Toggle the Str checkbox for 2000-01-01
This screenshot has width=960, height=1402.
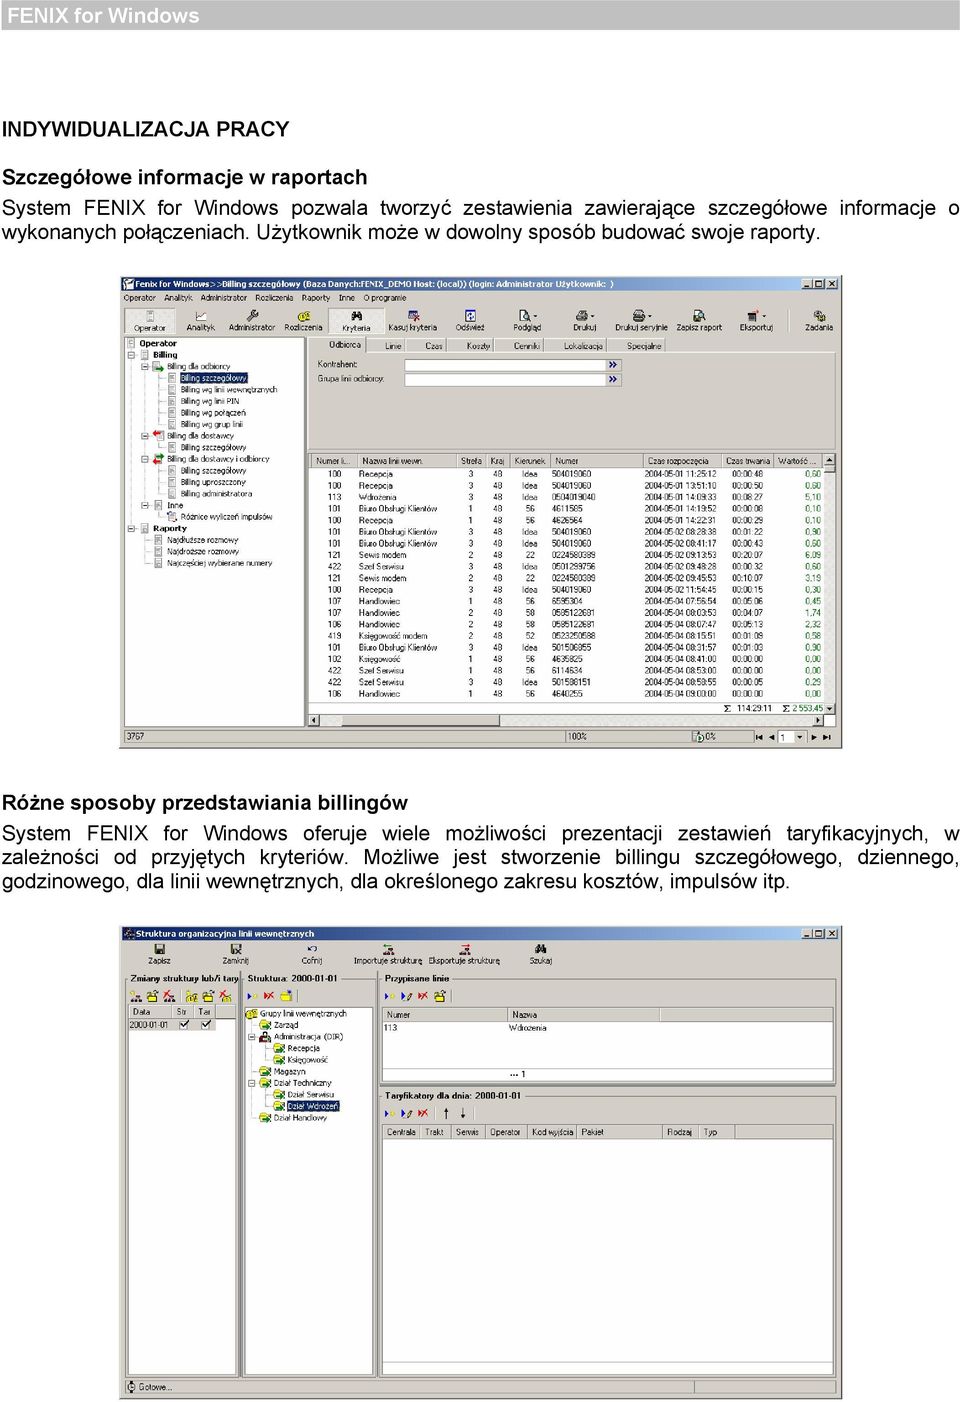pos(184,1024)
